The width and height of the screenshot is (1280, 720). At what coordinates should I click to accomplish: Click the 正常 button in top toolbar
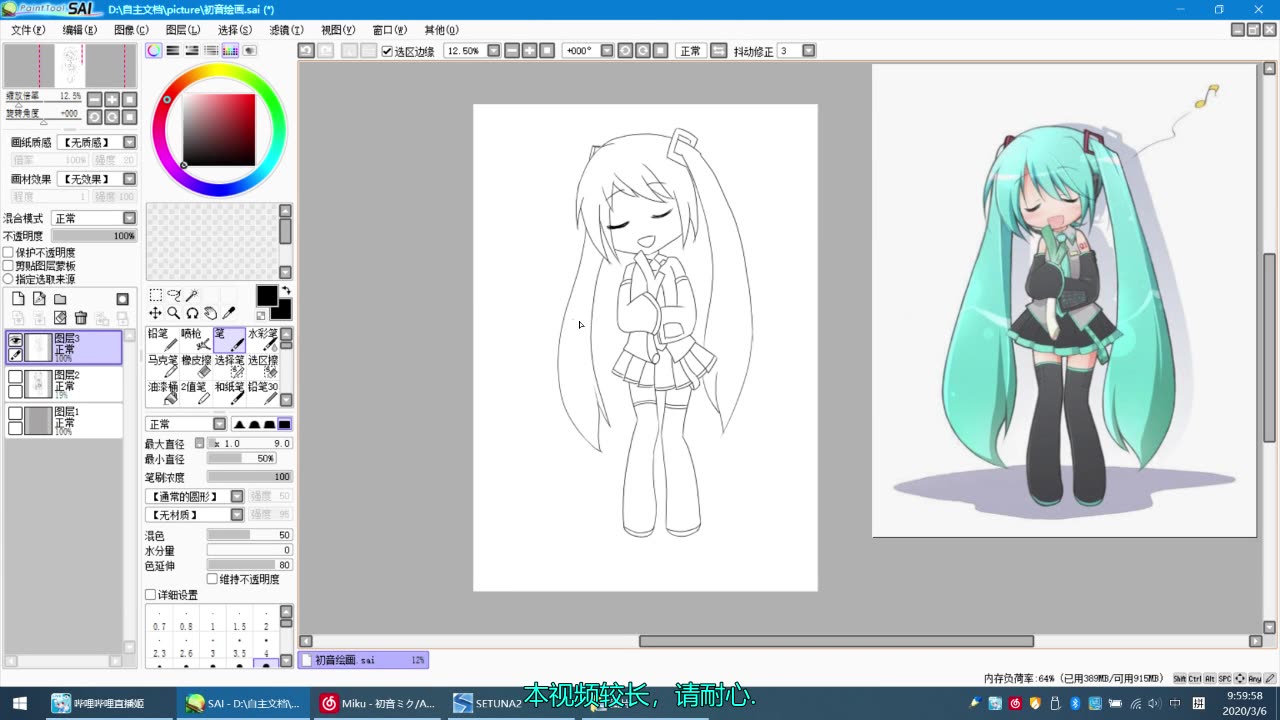[x=690, y=51]
